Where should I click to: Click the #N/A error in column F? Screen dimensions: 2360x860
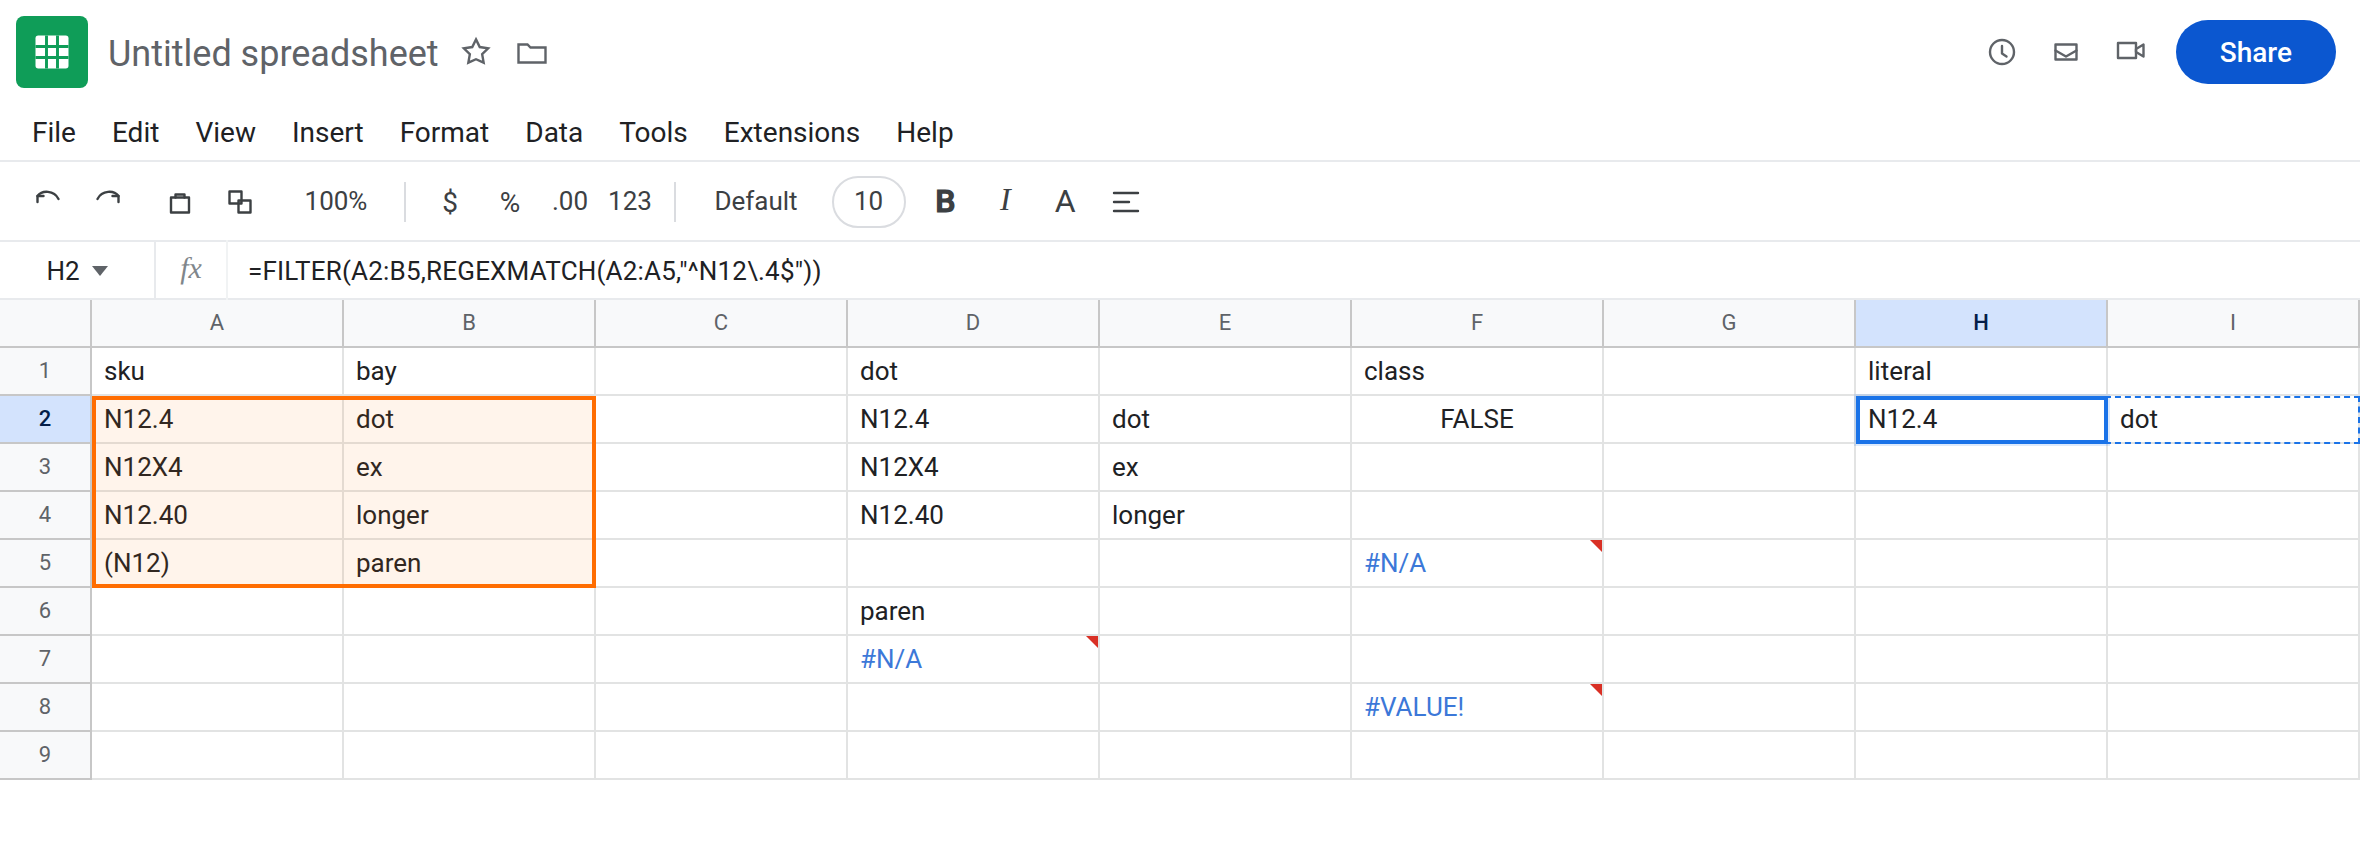pos(1477,563)
